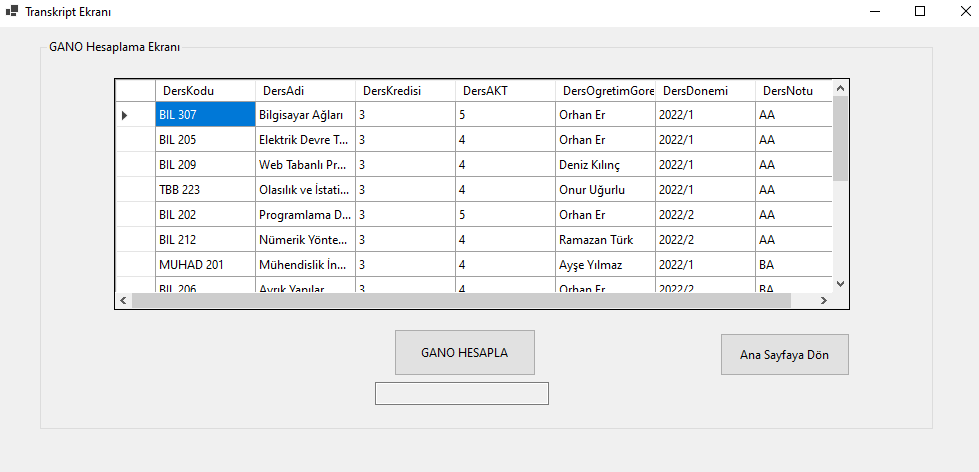Select the MUHAD 201 cell
This screenshot has width=979, height=472.
coord(205,264)
